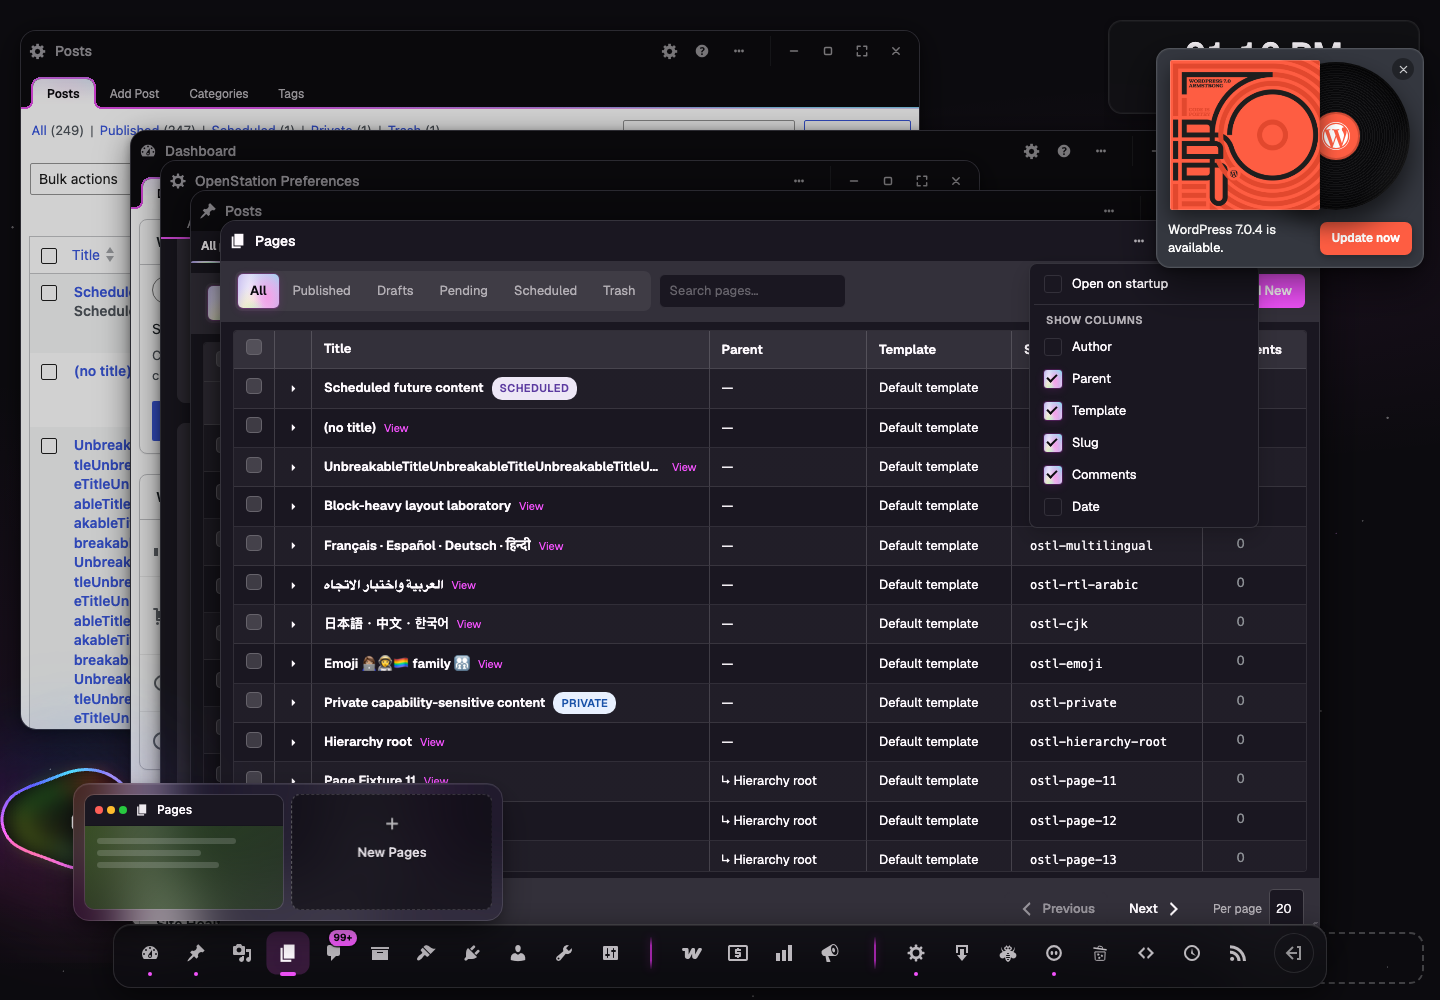
Task: Hide the Comments column
Action: [x=1053, y=475]
